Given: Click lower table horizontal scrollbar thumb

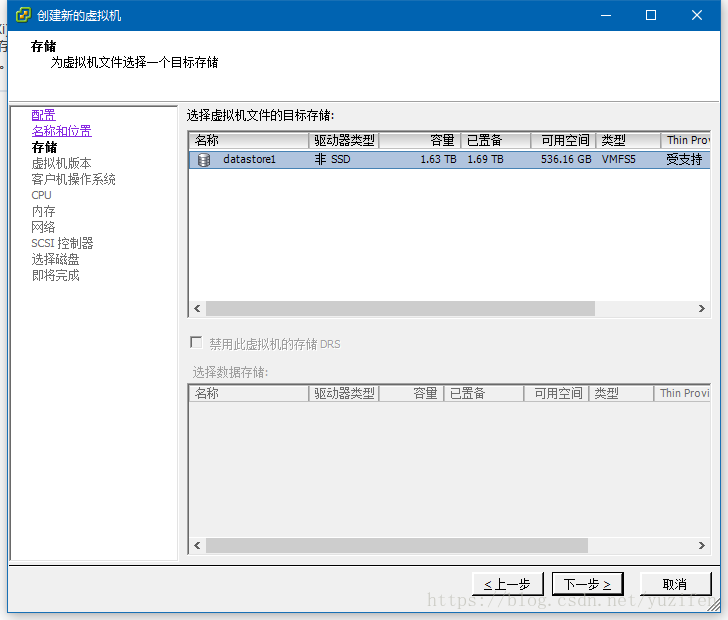Looking at the screenshot, I should tap(397, 545).
